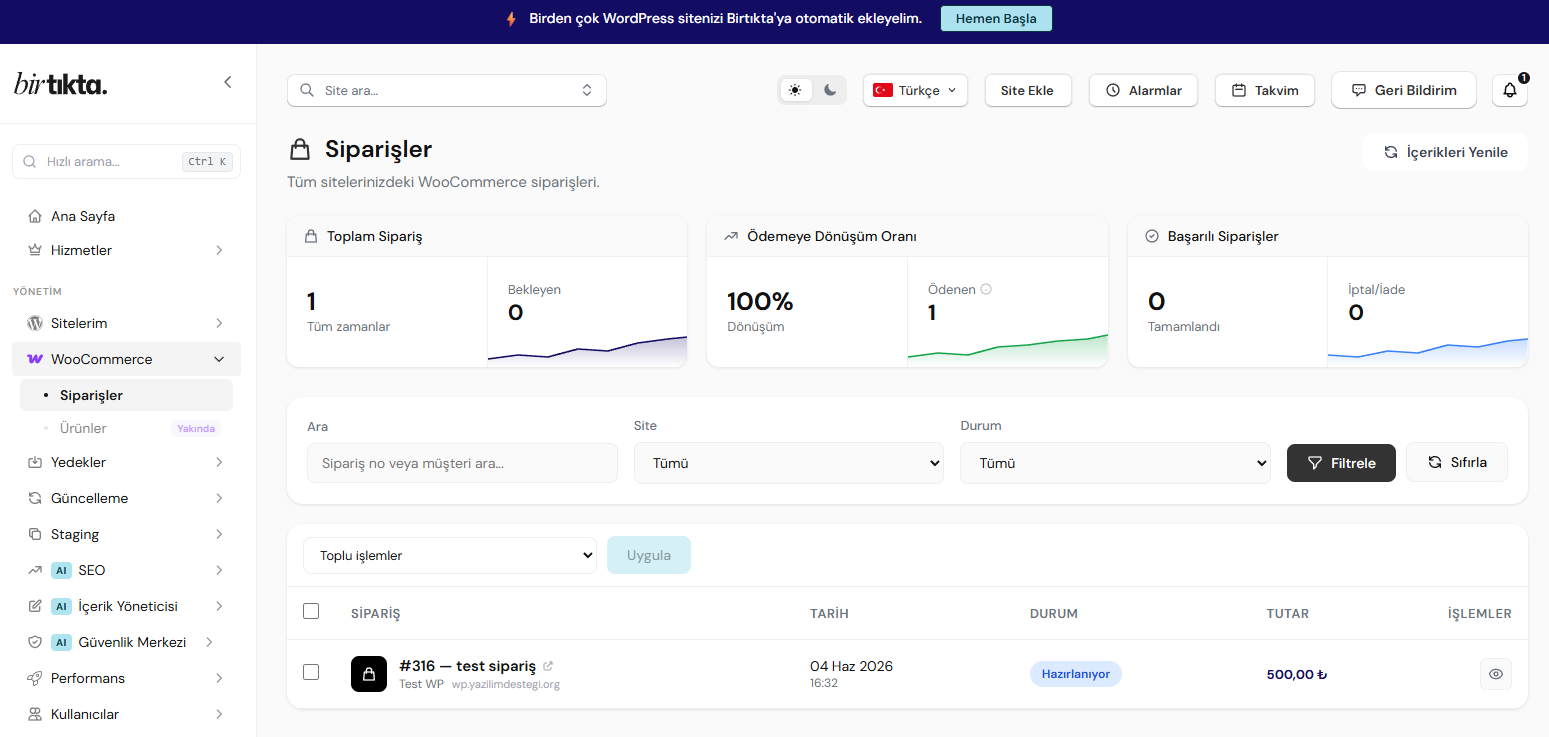Open the Türkçe language dropdown
Screen dimensions: 1549x737
pyautogui.click(x=915, y=90)
